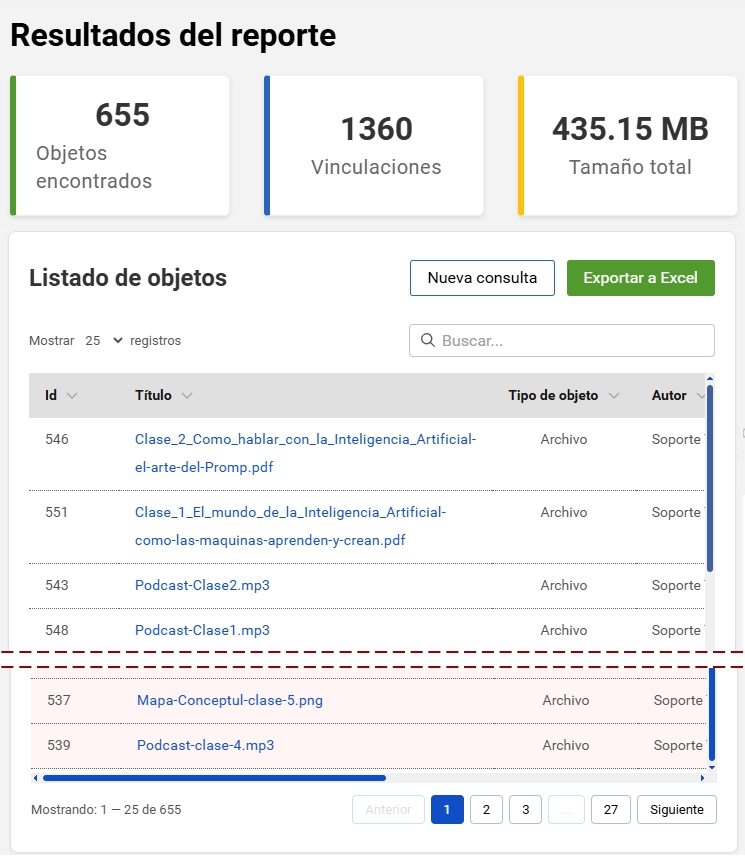
Task: Open the Mostrar 25 registros dropdown
Action: [104, 341]
